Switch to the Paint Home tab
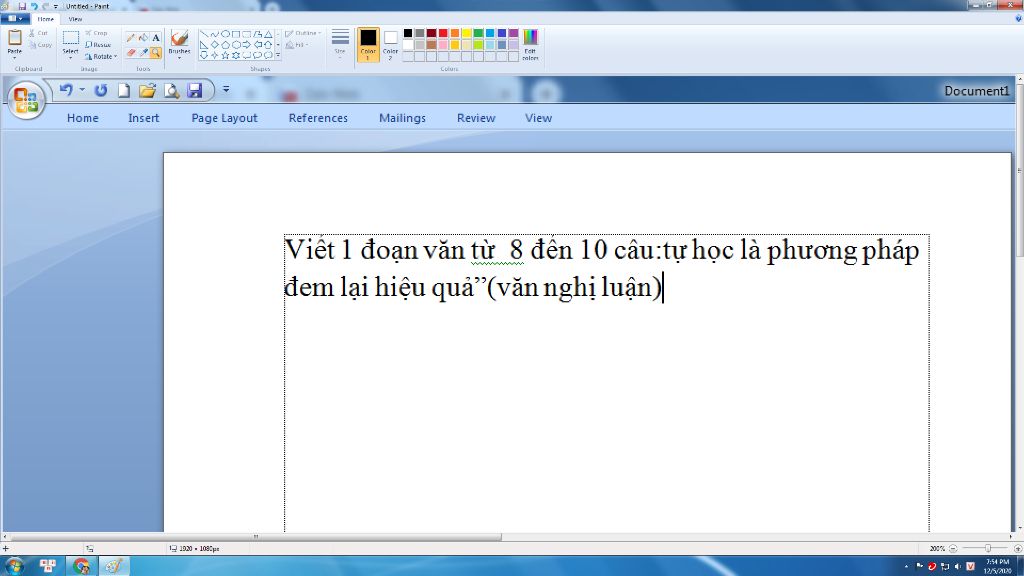1024x576 pixels. (x=46, y=19)
